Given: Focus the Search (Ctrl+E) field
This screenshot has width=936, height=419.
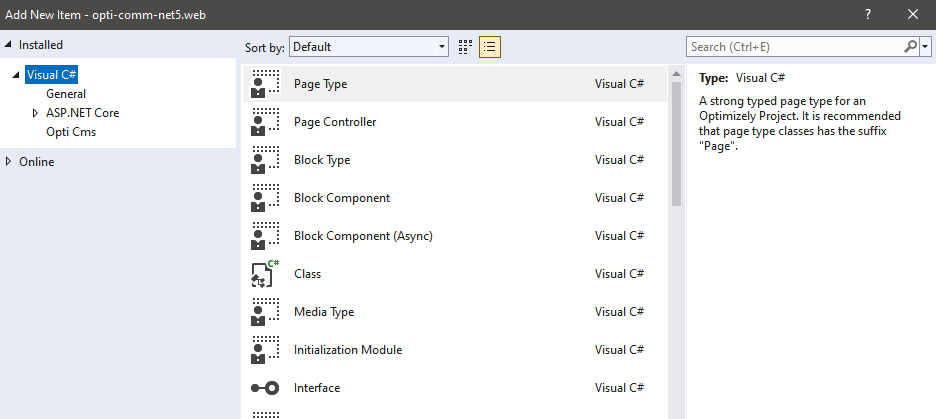Looking at the screenshot, I should [x=796, y=47].
